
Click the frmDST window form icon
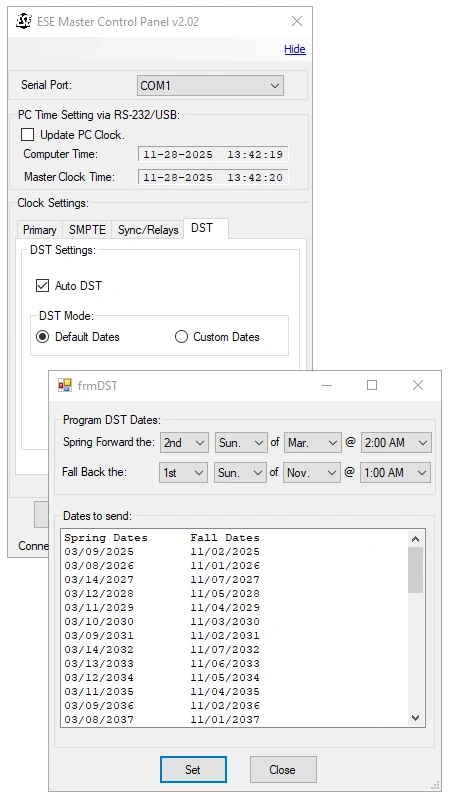pyautogui.click(x=65, y=385)
